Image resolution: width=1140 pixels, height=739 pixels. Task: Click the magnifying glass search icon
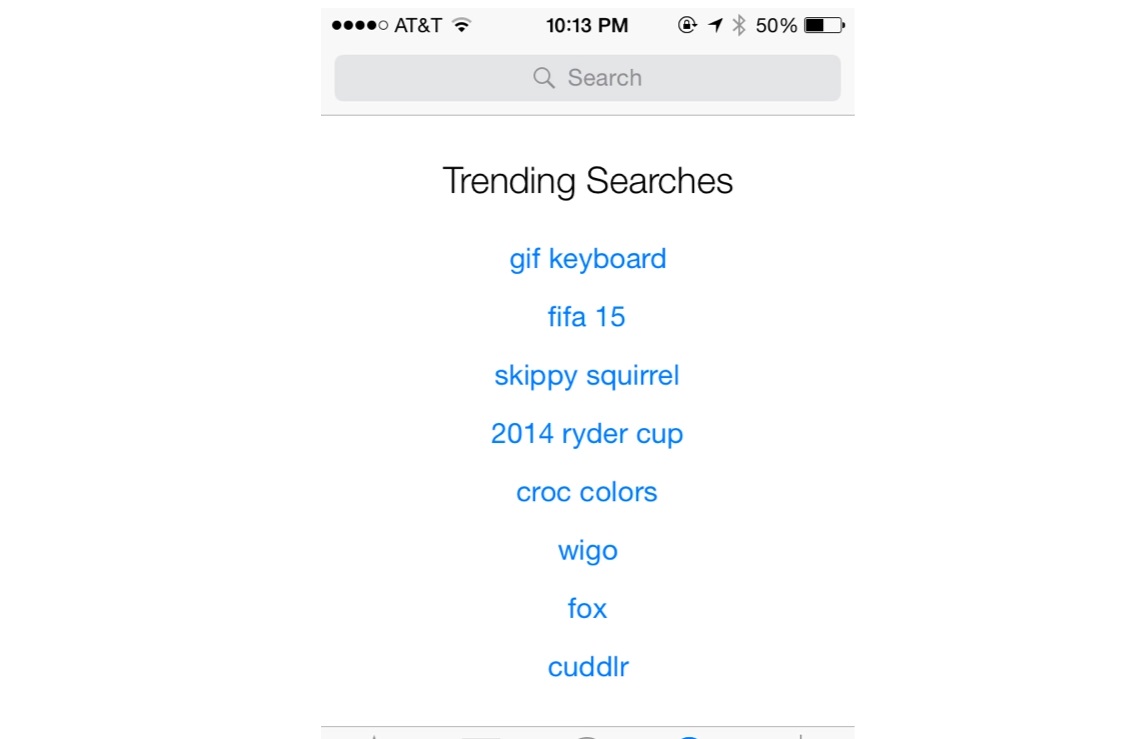(x=543, y=78)
